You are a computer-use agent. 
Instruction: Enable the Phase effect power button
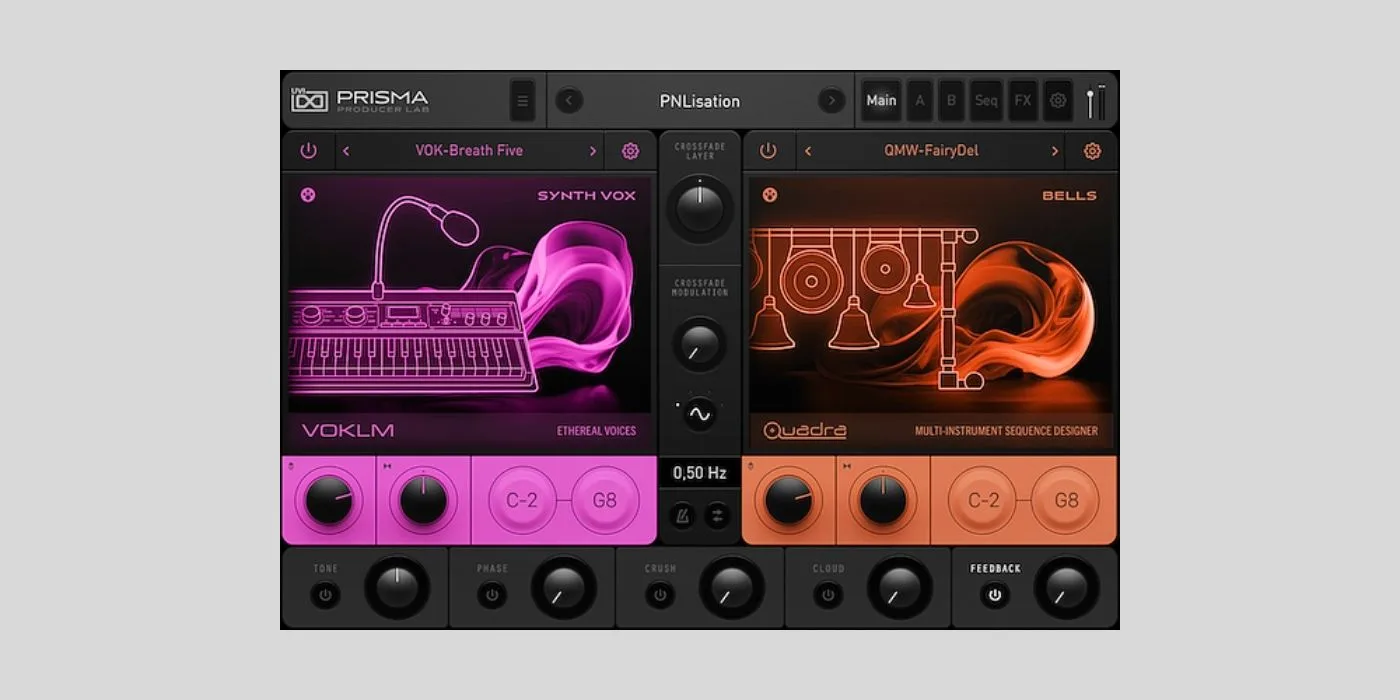click(491, 595)
